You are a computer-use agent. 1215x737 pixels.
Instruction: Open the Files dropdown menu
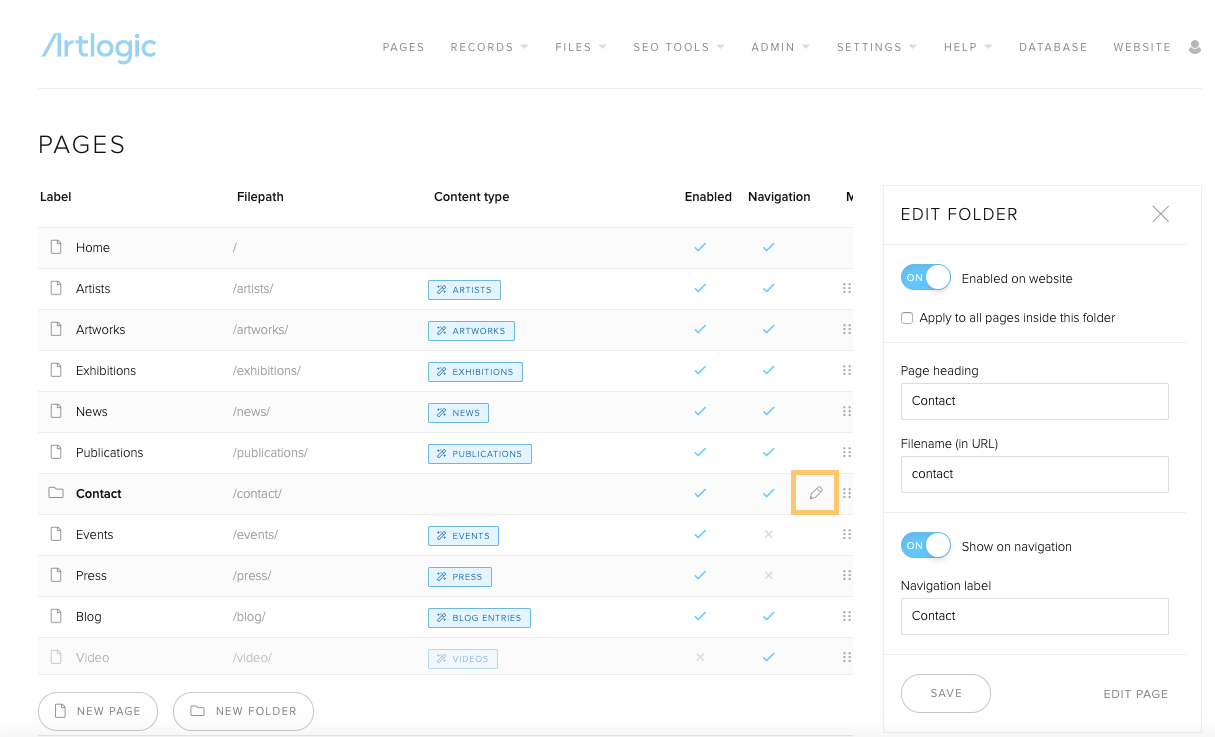[581, 47]
